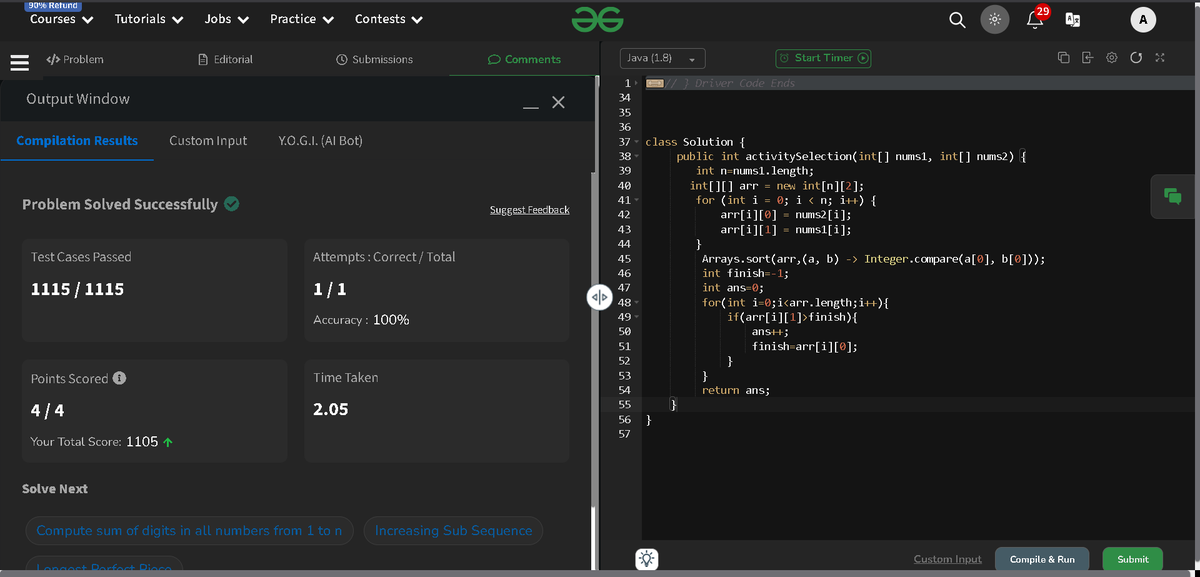Open the green chat bubble widget

pos(1173,197)
